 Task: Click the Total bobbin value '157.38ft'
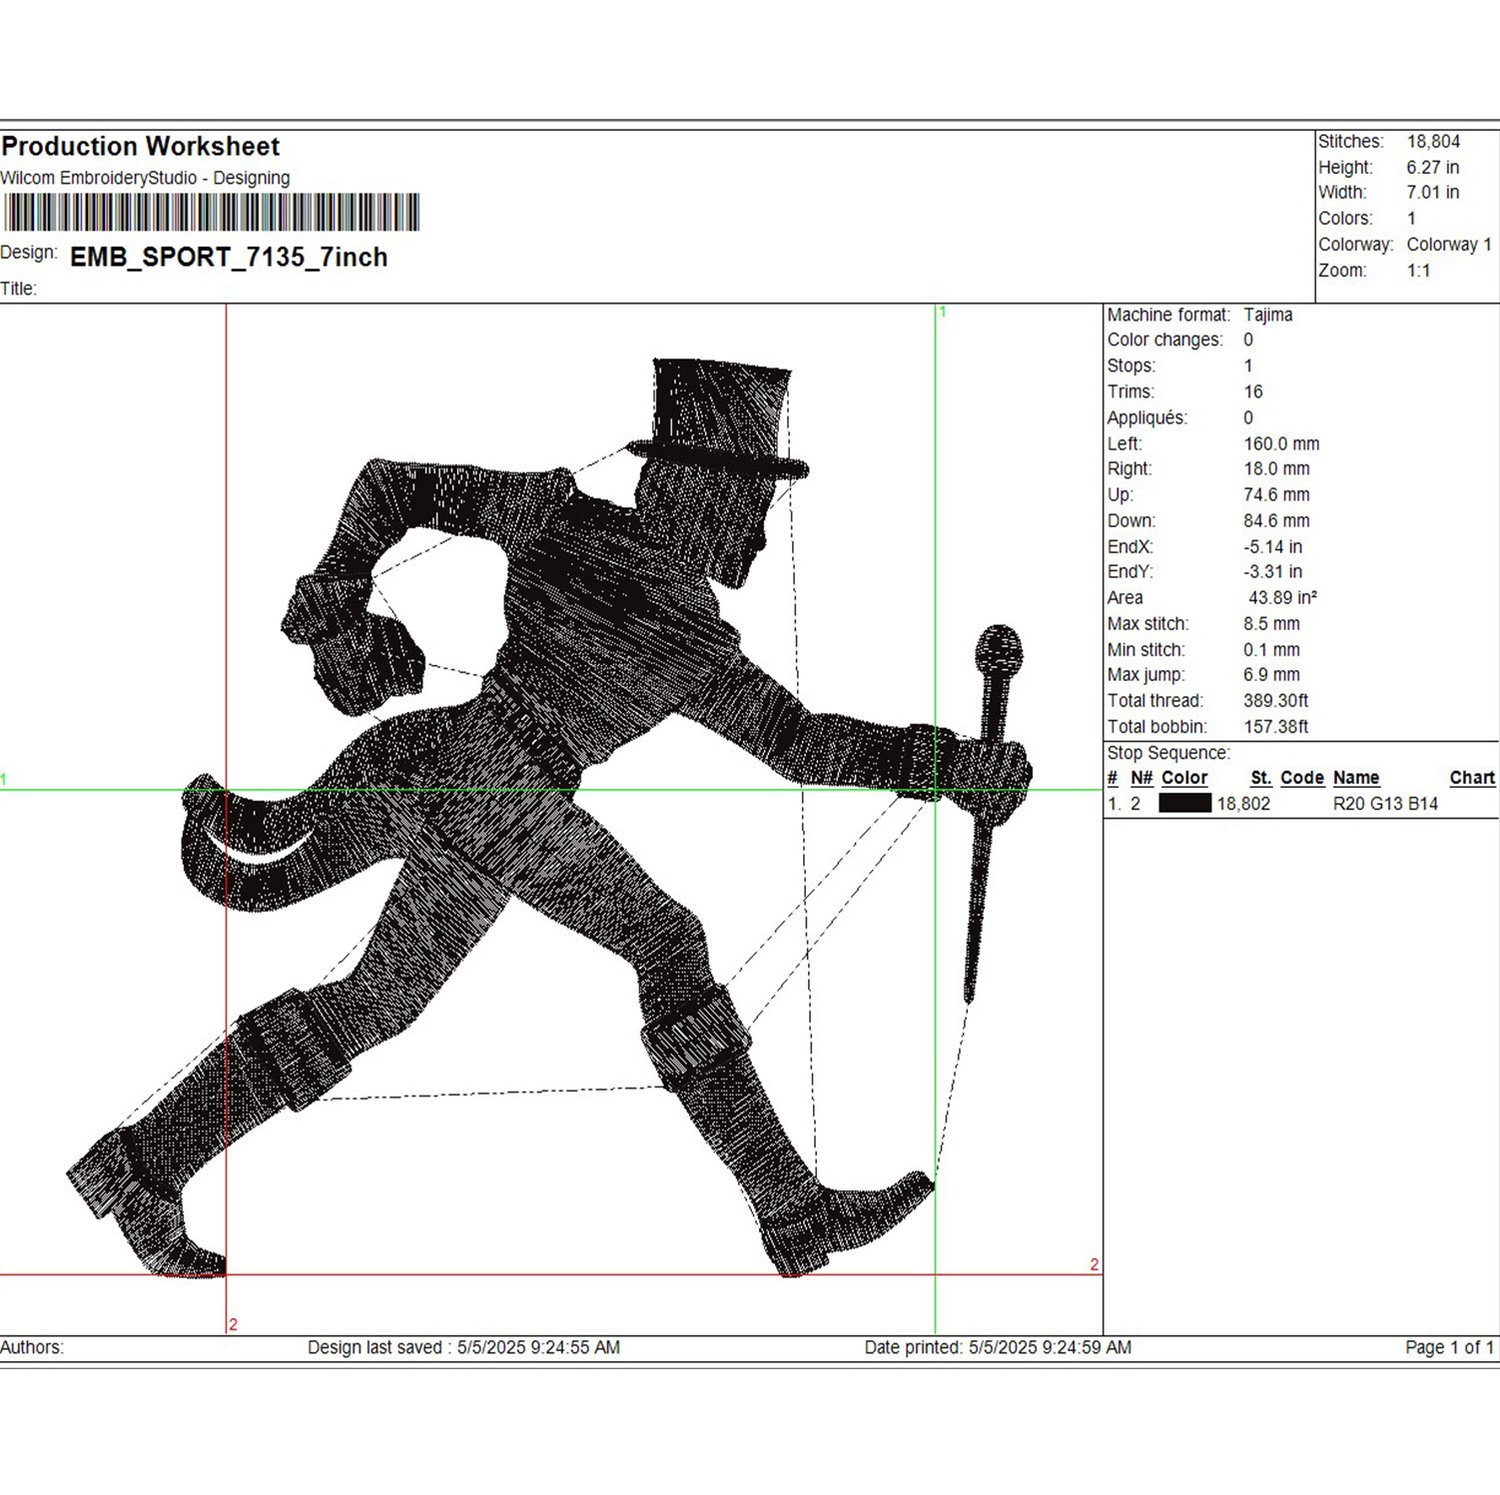1276,727
